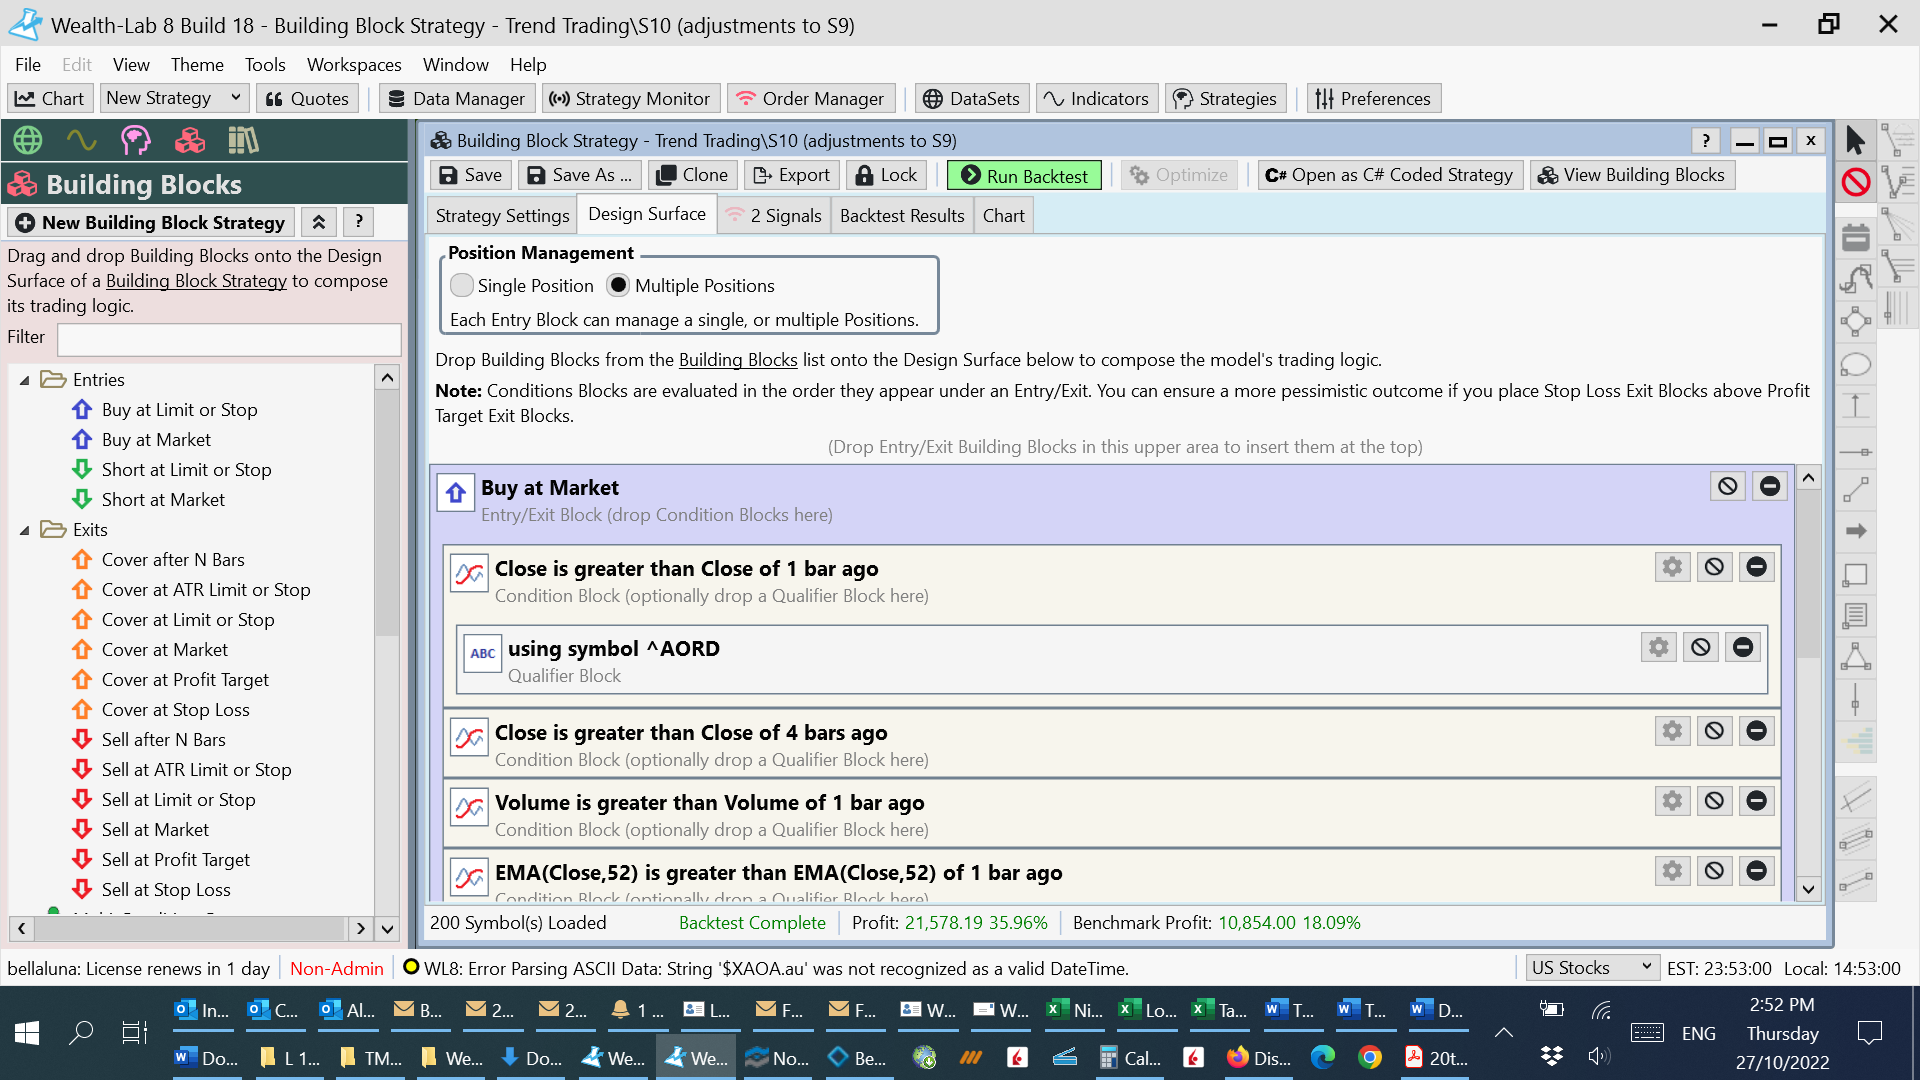Open the 2 Signals tab

point(775,215)
